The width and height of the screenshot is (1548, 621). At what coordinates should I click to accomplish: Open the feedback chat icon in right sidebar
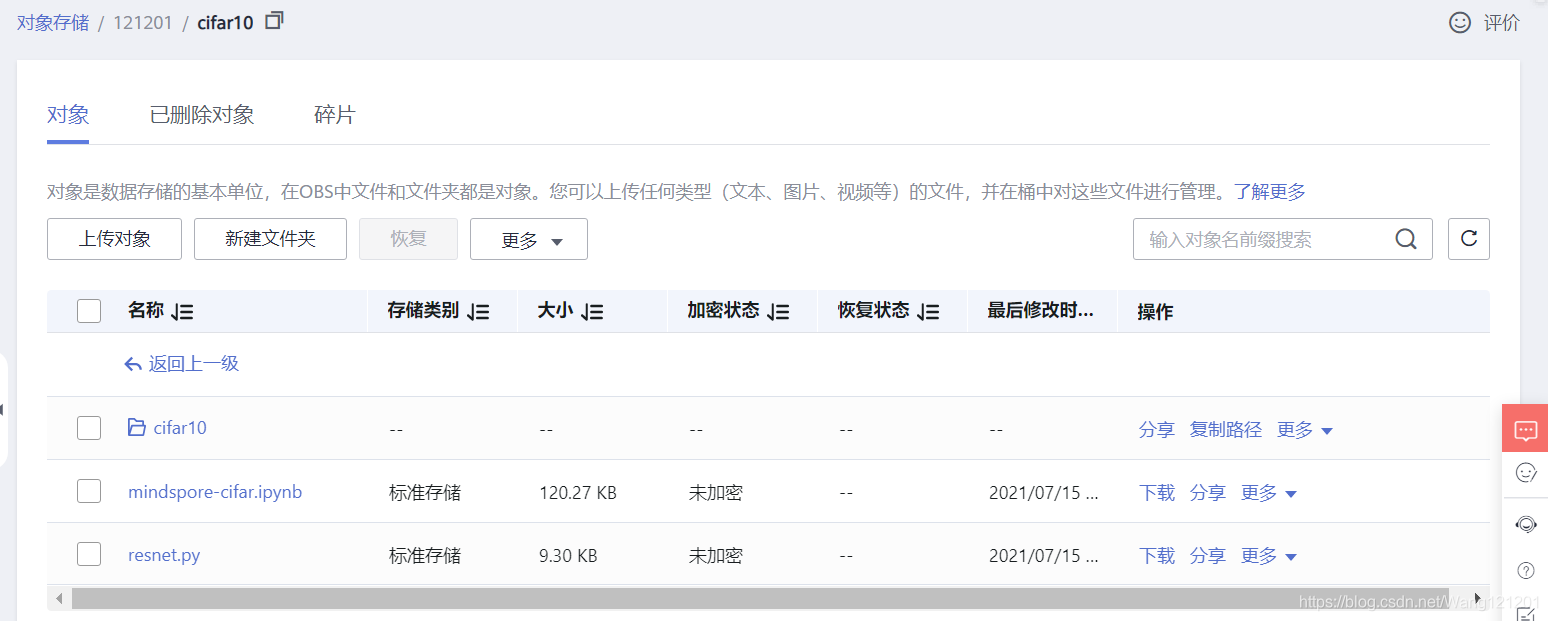[x=1525, y=429]
